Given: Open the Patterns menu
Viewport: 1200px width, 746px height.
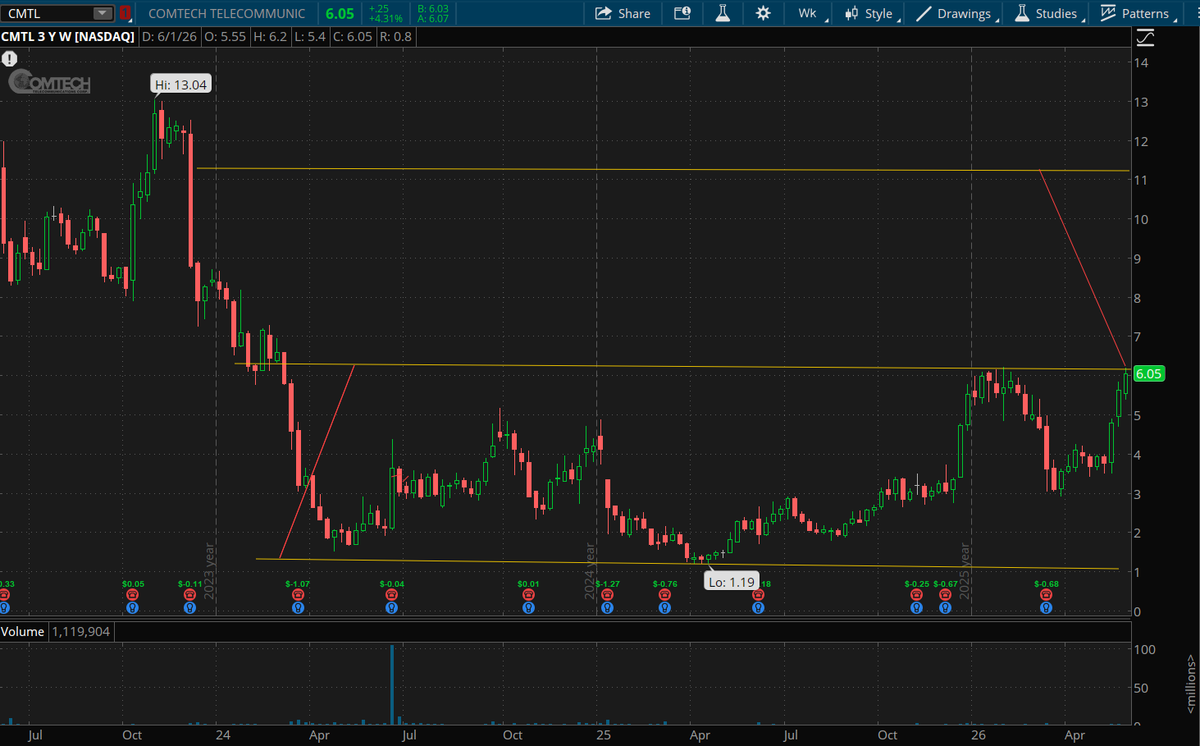Looking at the screenshot, I should 1136,13.
